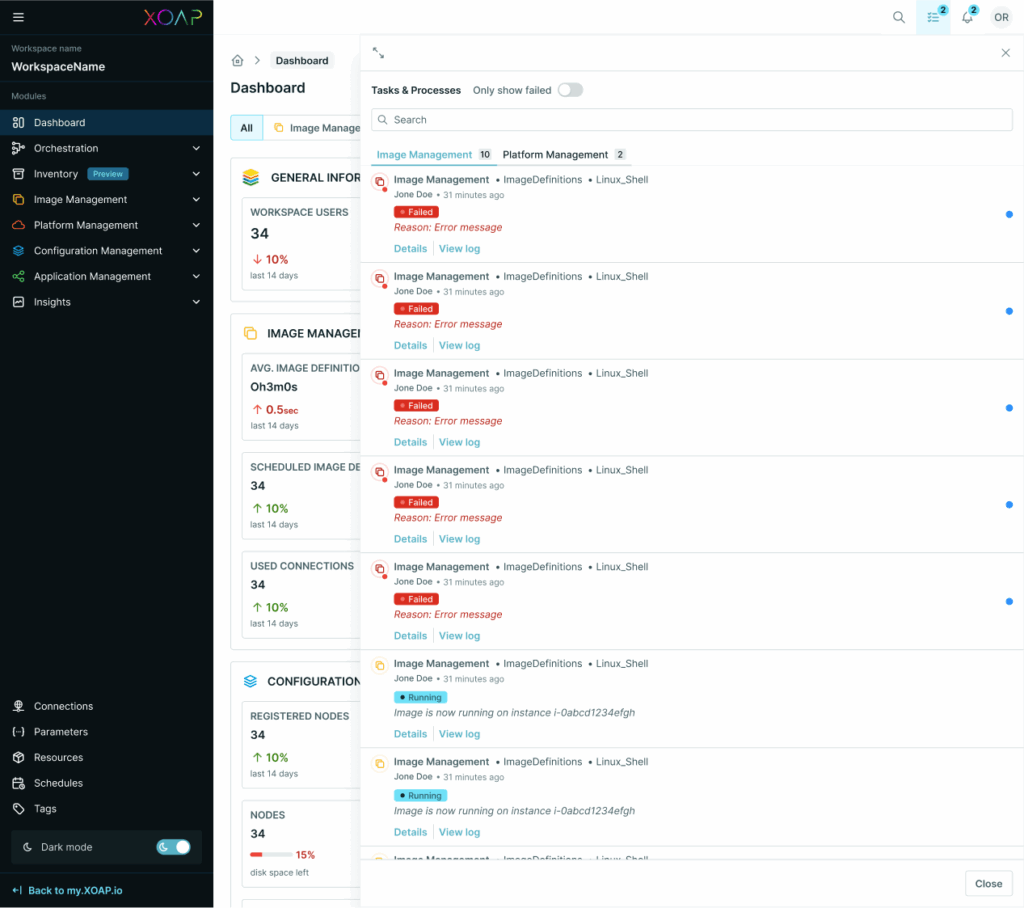Enable the Only show failed toggle
The image size is (1024, 908).
pyautogui.click(x=570, y=90)
